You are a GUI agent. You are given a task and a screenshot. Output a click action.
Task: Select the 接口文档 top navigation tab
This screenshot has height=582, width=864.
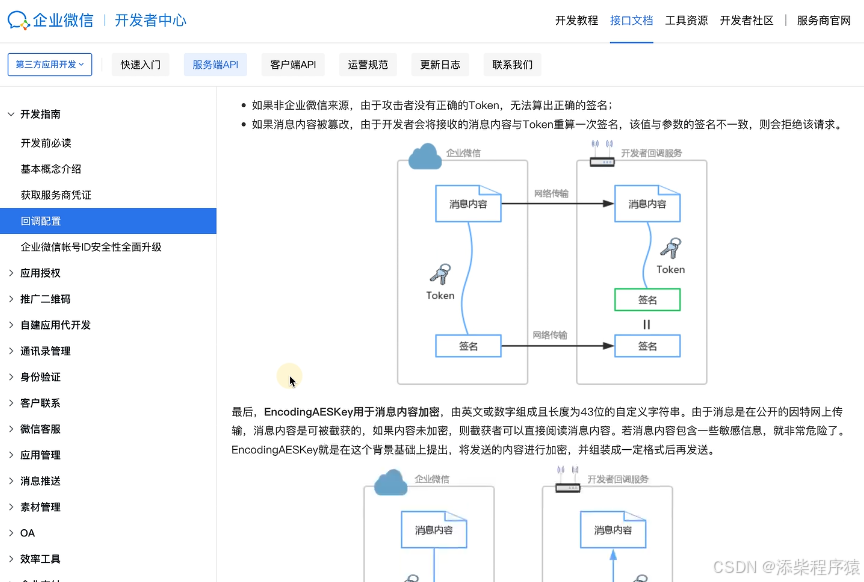631,20
